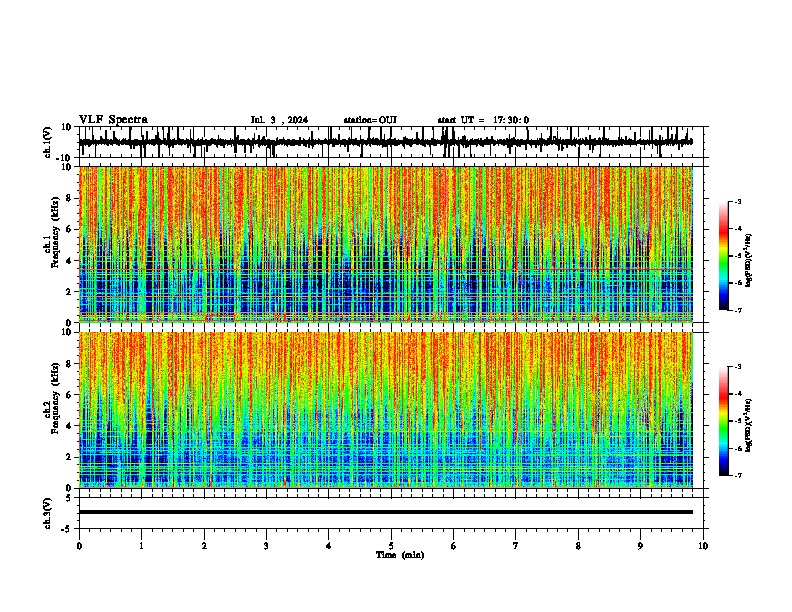
Task: Click the time axis tick label '6'
Action: click(454, 546)
